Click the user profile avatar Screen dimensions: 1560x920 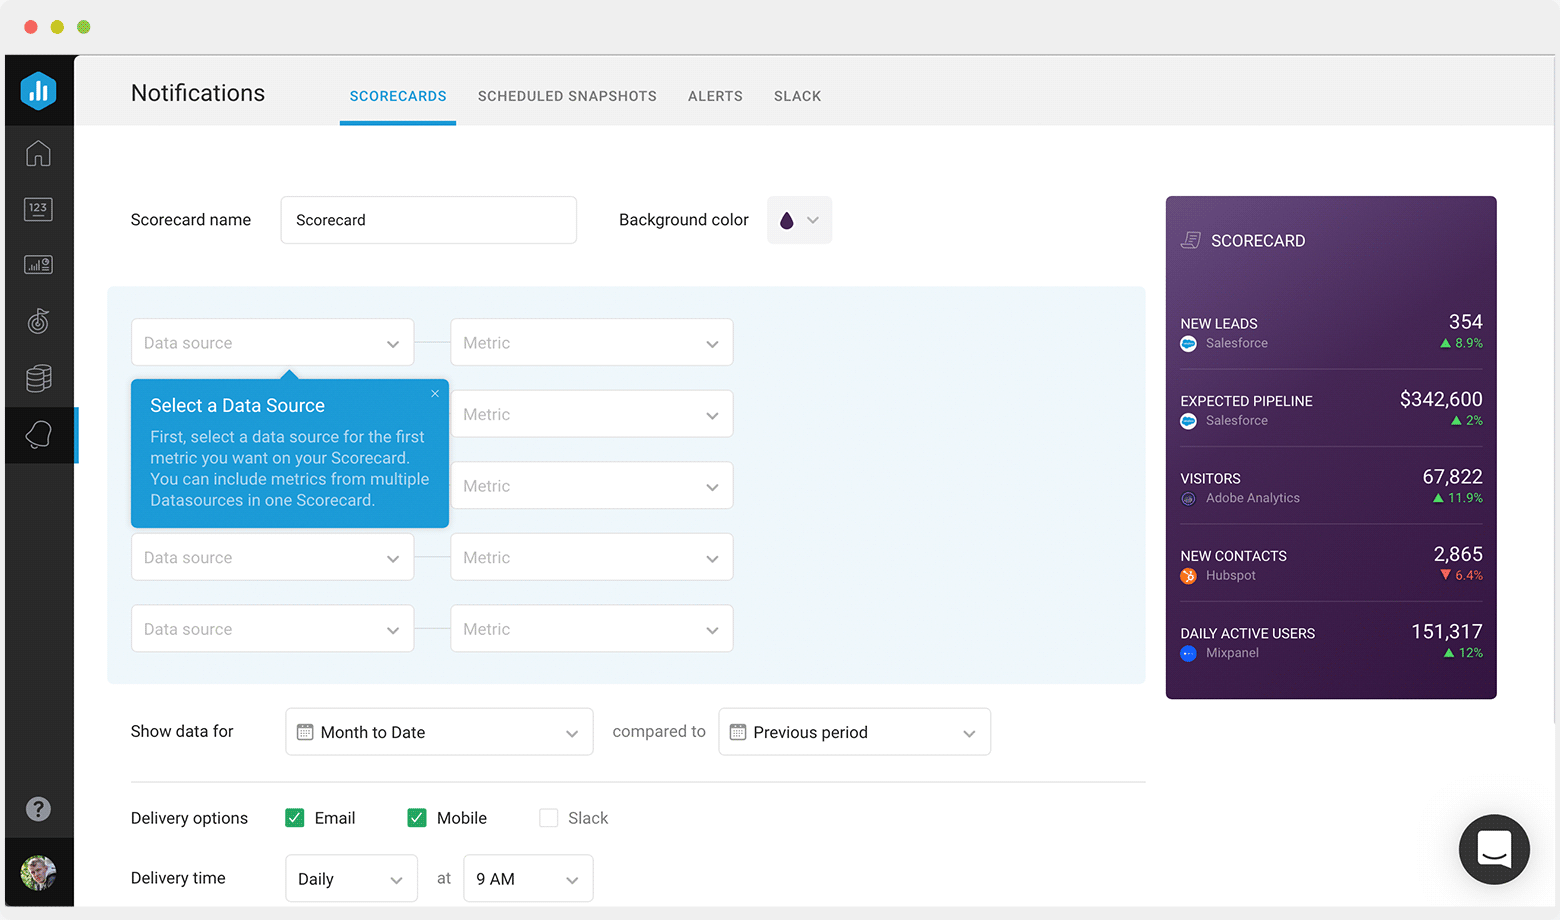click(38, 873)
